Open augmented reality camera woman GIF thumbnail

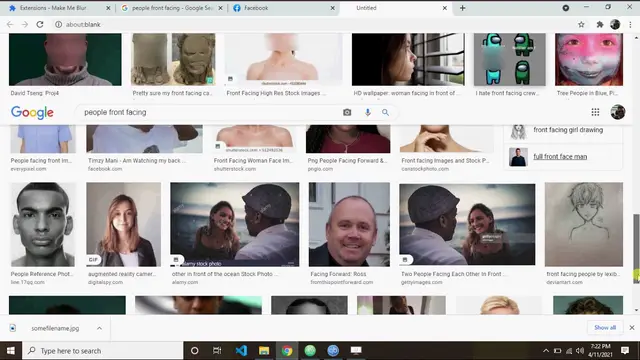(123, 224)
